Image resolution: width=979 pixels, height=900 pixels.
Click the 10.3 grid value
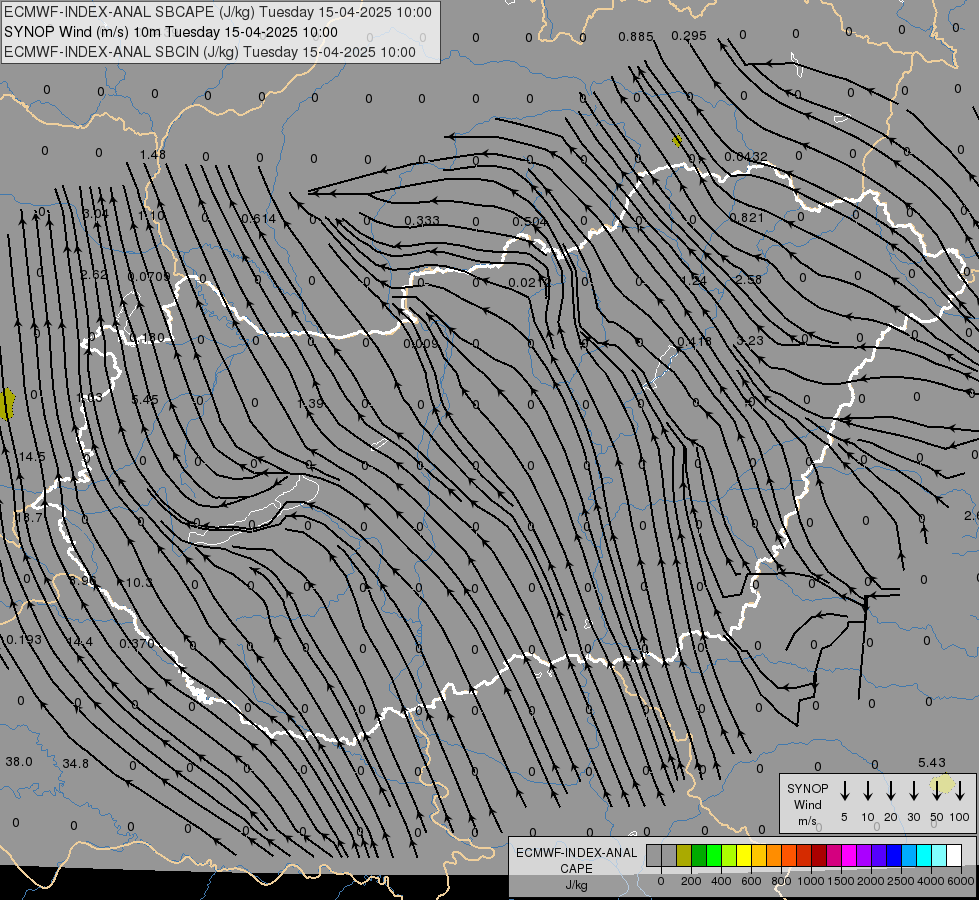[x=139, y=583]
